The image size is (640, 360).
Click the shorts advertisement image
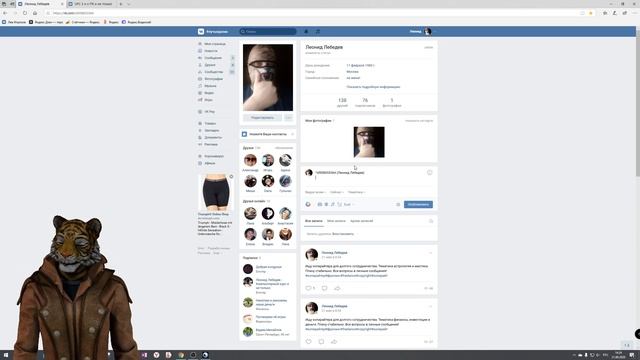point(215,192)
